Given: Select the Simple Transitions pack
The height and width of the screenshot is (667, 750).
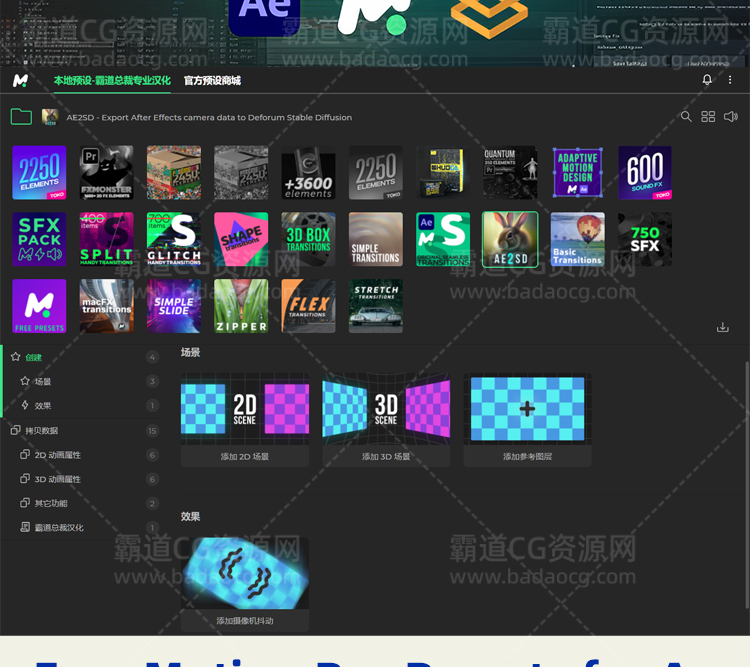Looking at the screenshot, I should click(x=376, y=239).
